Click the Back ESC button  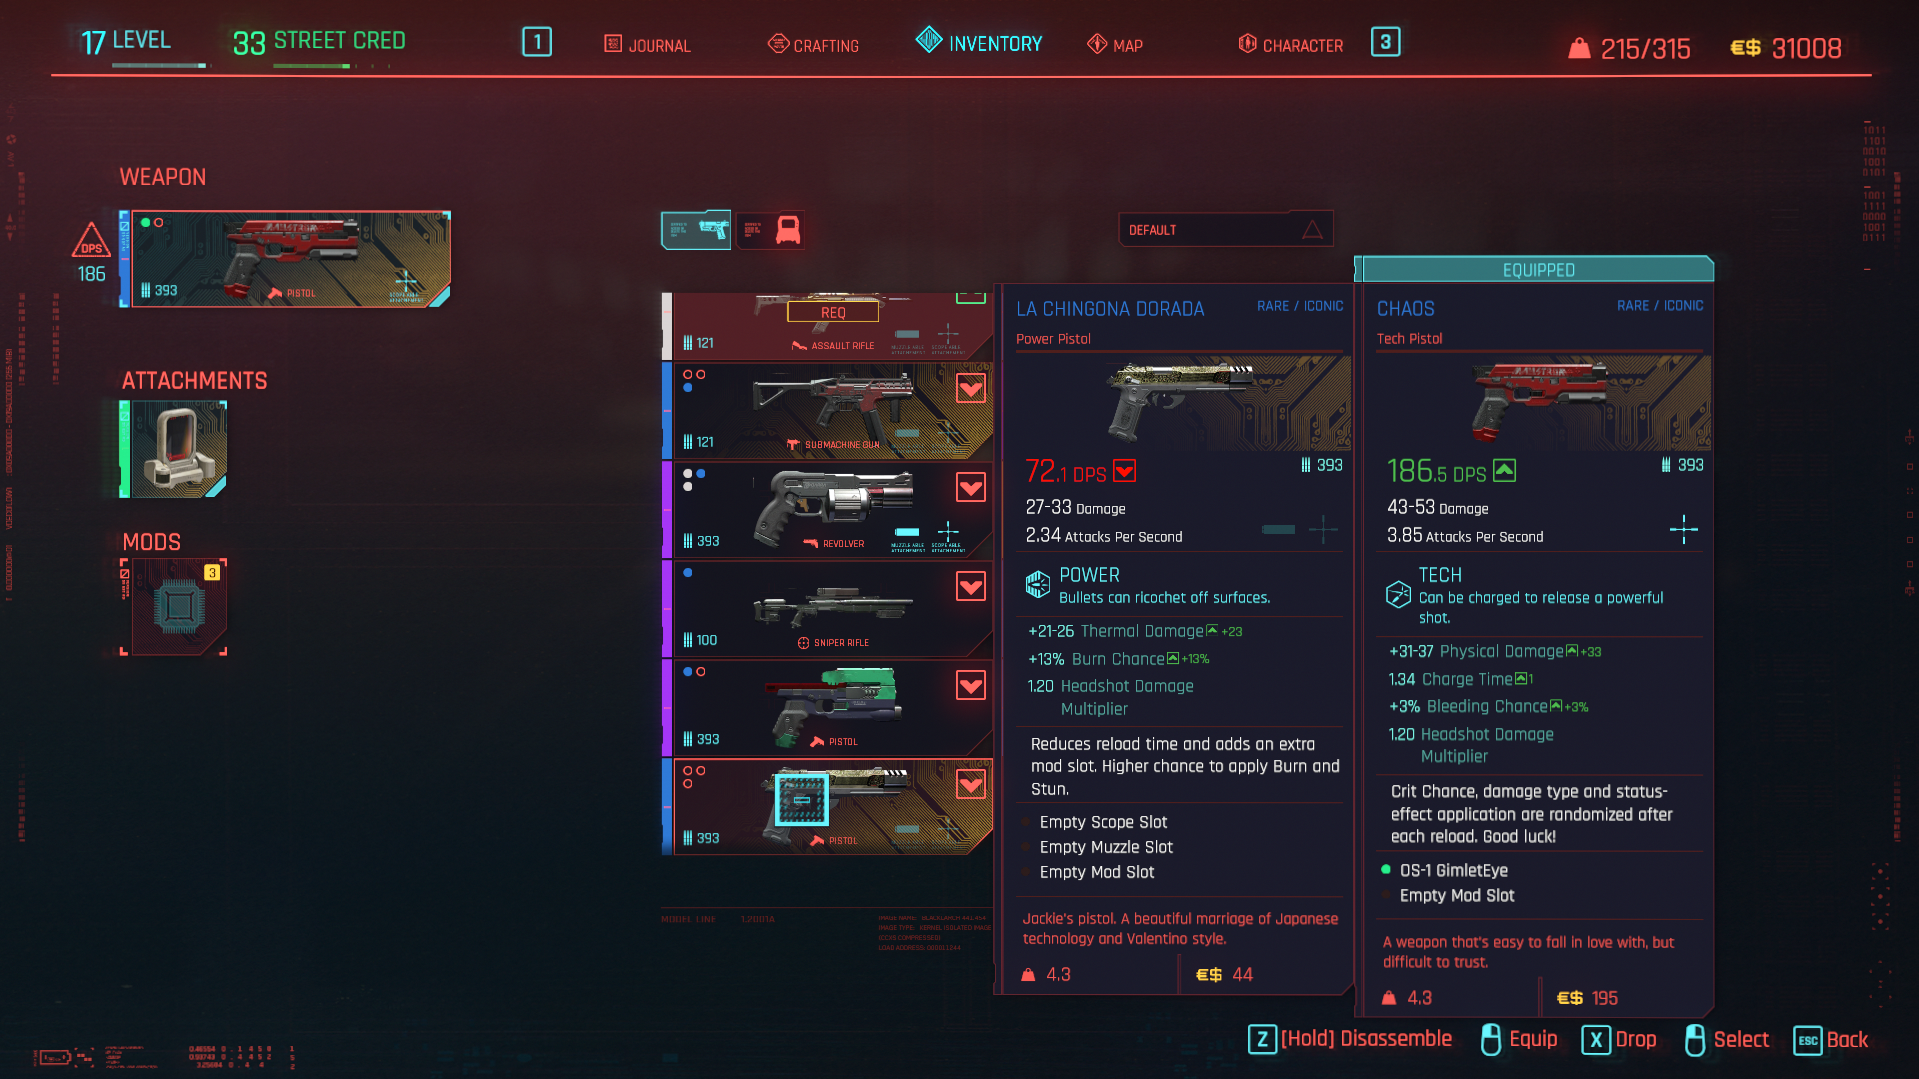[1807, 1039]
